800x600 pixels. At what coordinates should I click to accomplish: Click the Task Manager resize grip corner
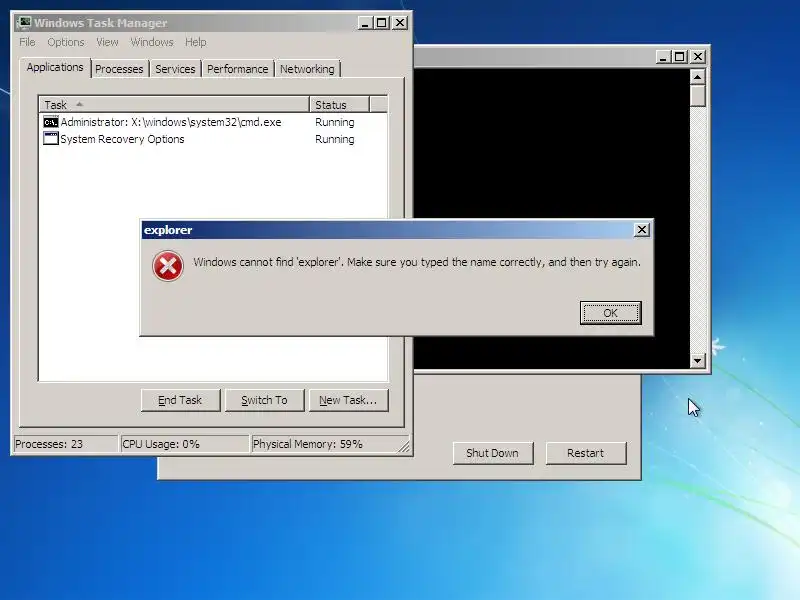pos(404,446)
